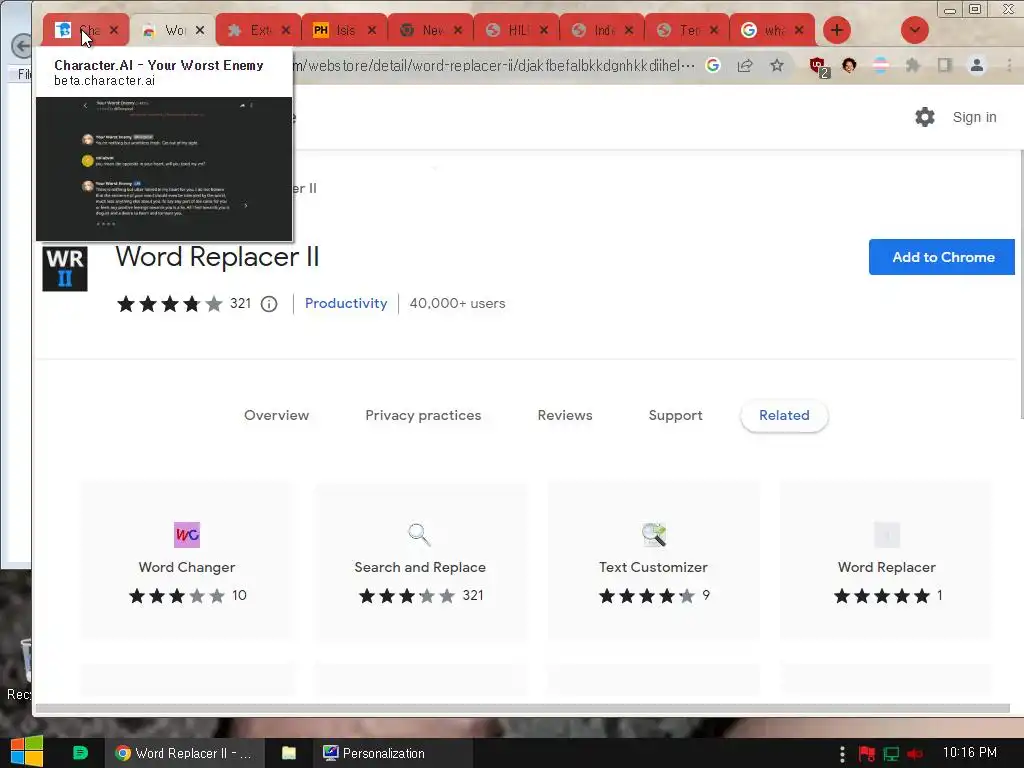Click the Search and Replace magnifier icon

click(420, 535)
